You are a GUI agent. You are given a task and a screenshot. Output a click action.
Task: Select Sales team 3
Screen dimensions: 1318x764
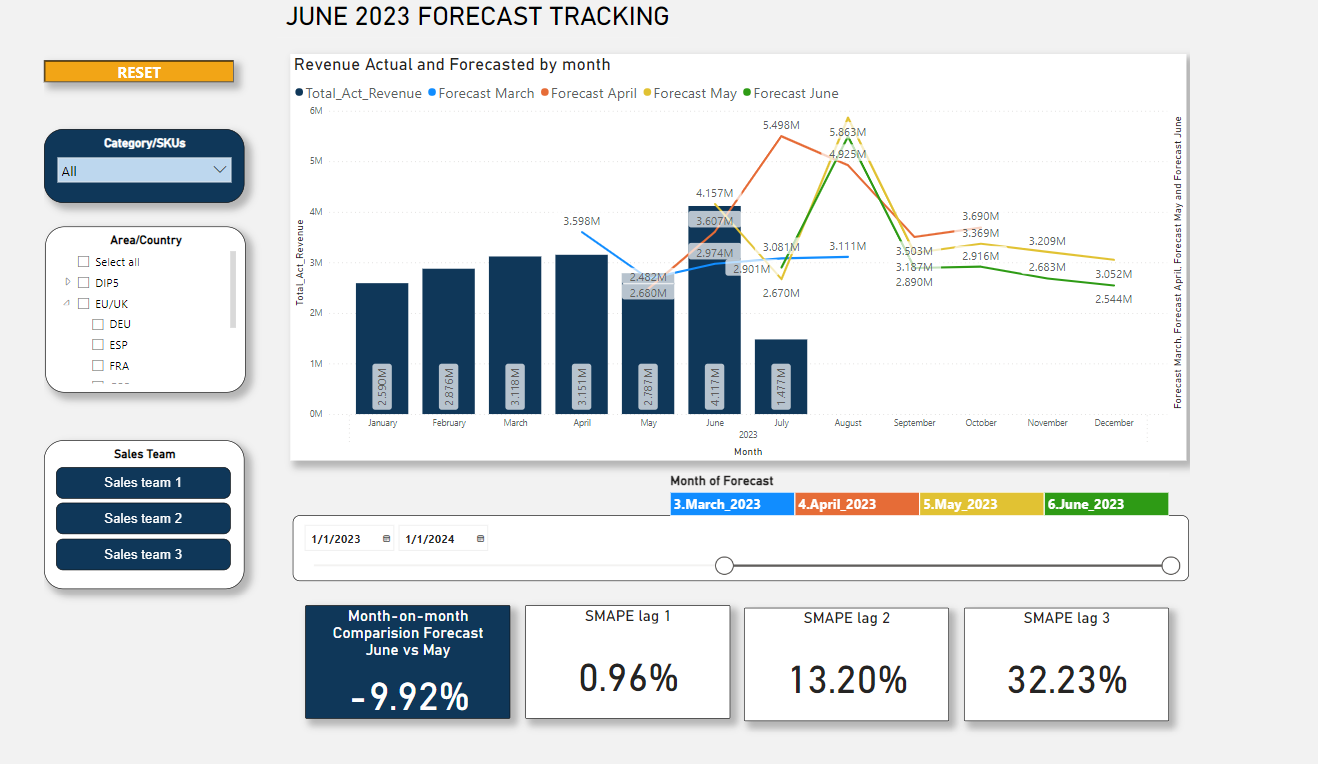(143, 555)
